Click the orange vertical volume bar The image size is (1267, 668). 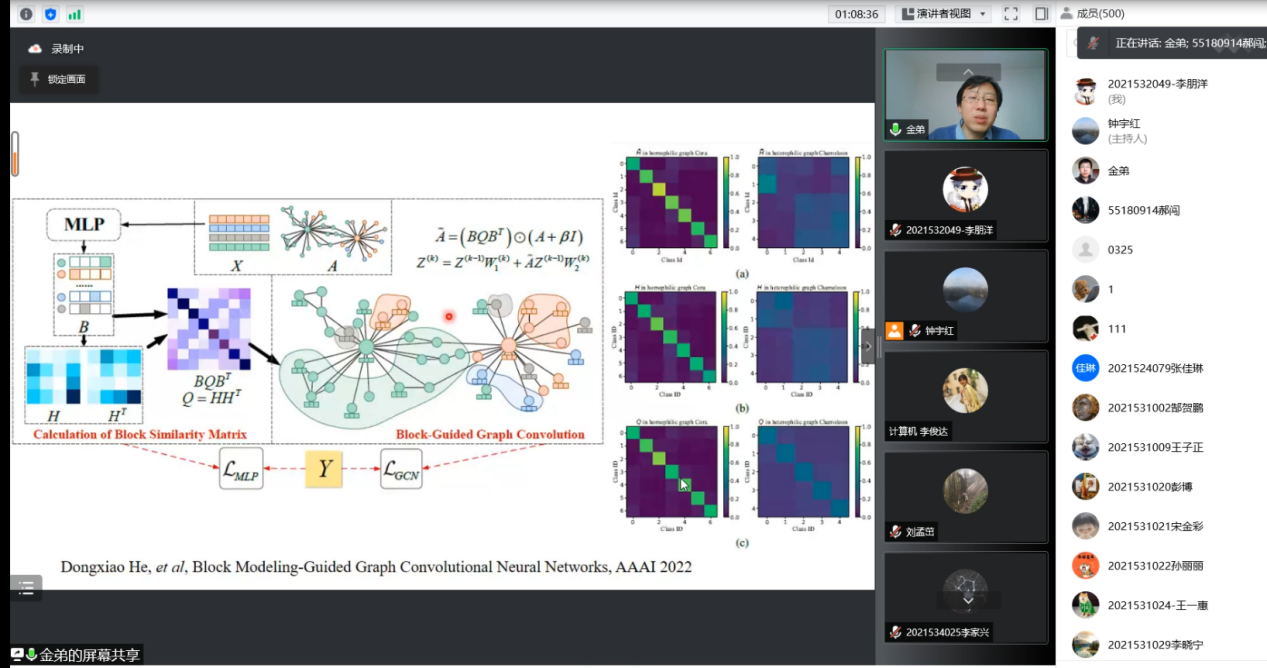click(x=15, y=156)
